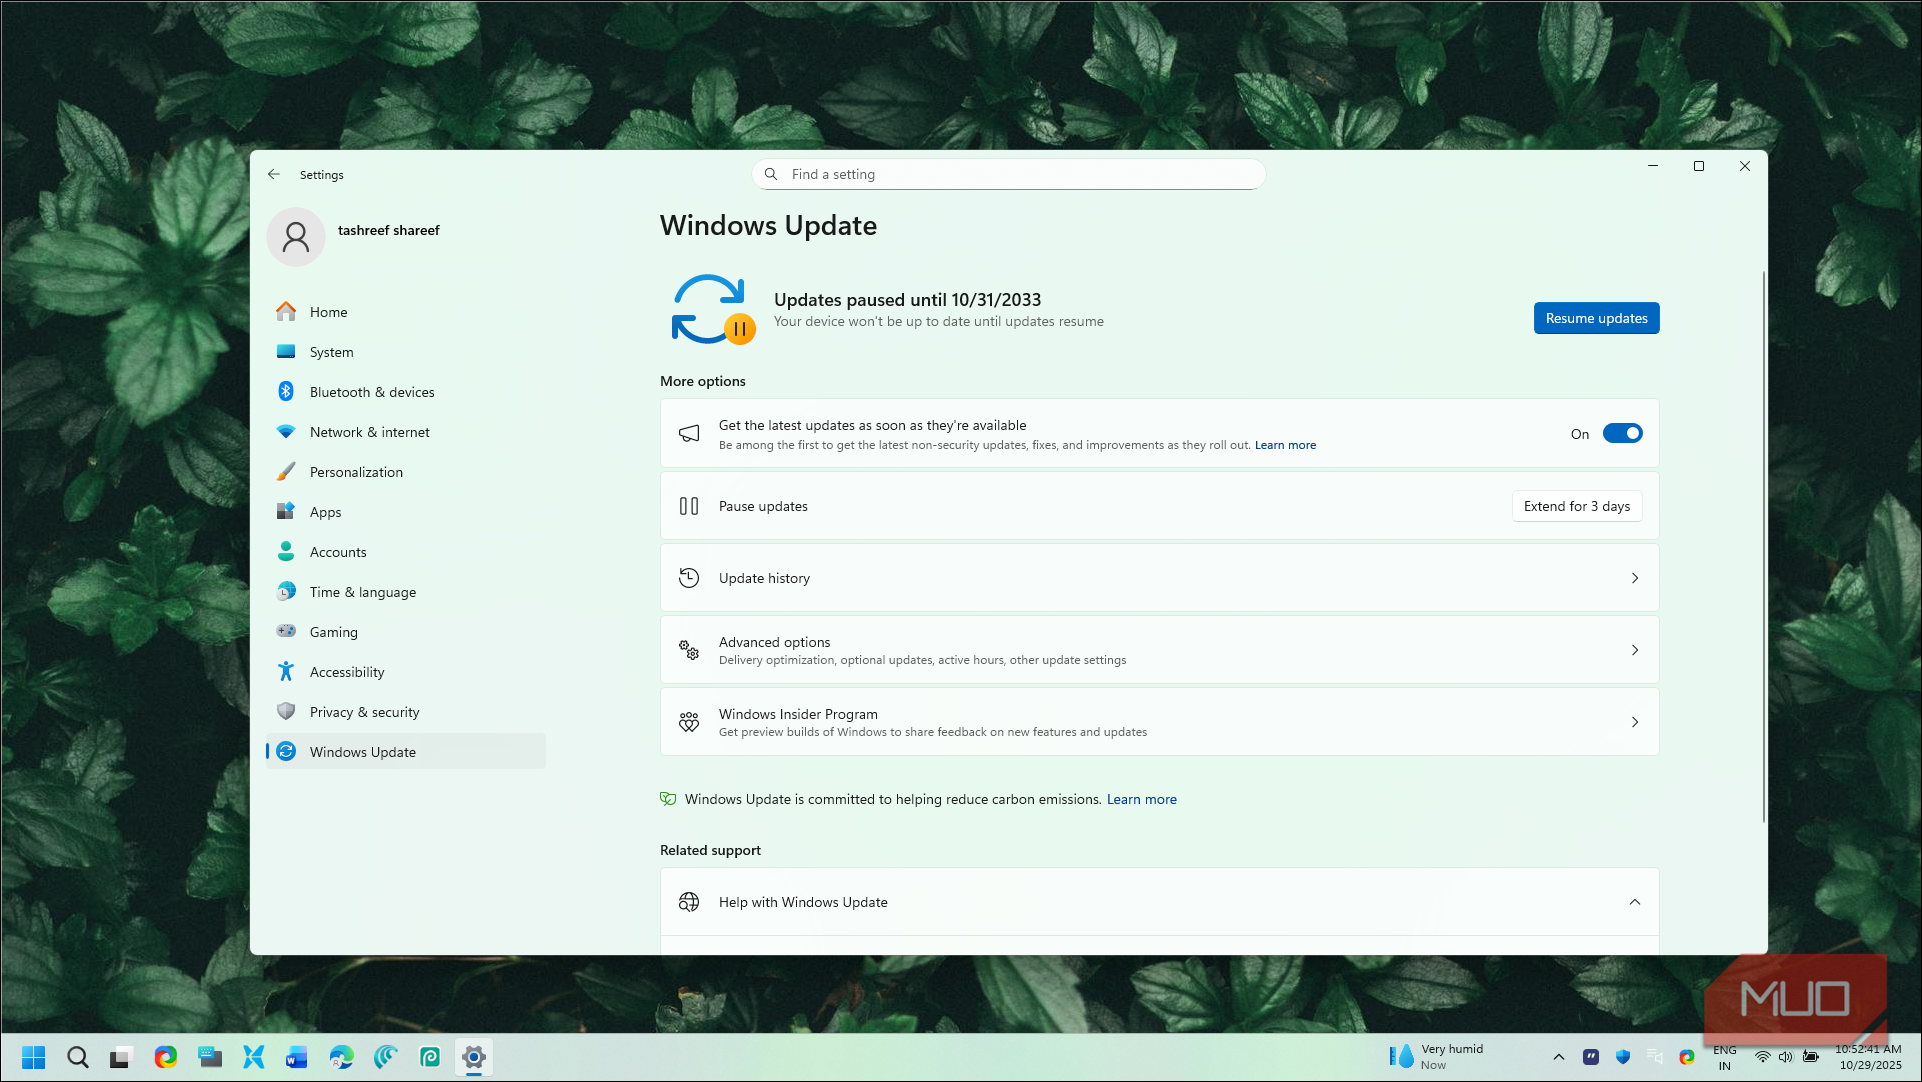Show hidden icons in system tray
Screen dimensions: 1922x1082
[x=1559, y=1057]
